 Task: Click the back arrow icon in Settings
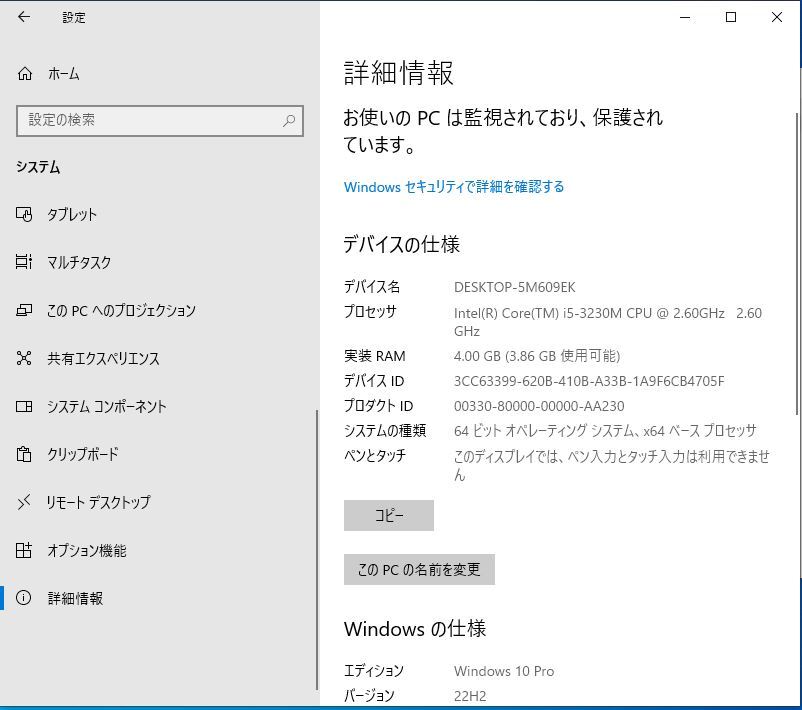pos(24,17)
